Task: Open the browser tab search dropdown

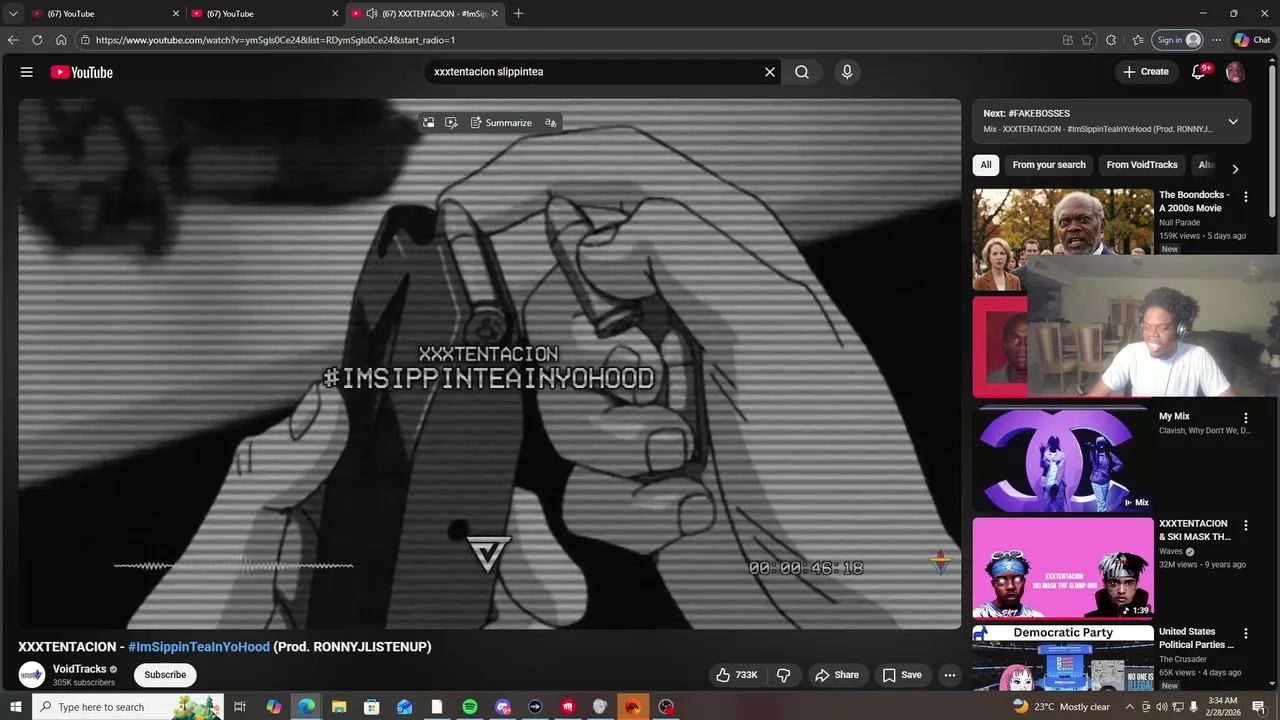Action: pyautogui.click(x=13, y=14)
